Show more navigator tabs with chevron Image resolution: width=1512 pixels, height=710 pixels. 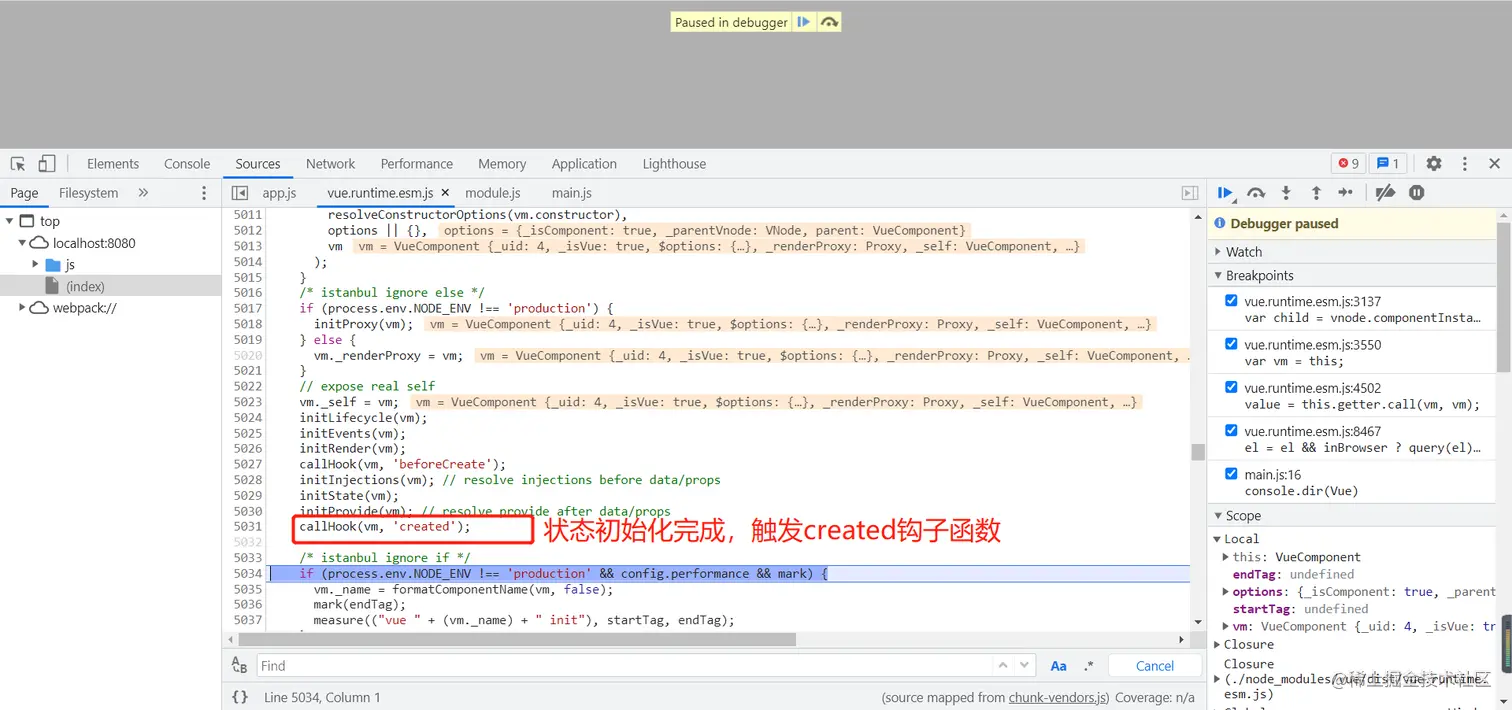tap(143, 193)
